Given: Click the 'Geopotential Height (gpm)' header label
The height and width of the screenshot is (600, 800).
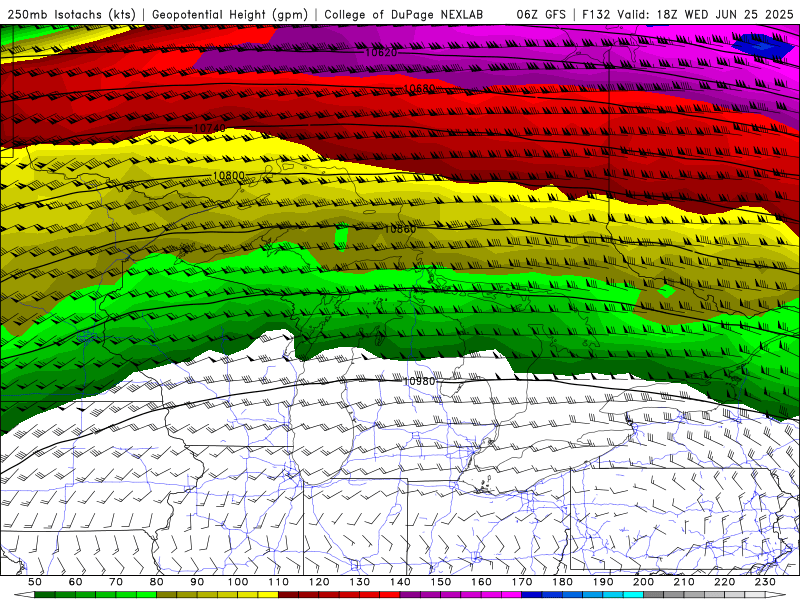Looking at the screenshot, I should pos(230,15).
